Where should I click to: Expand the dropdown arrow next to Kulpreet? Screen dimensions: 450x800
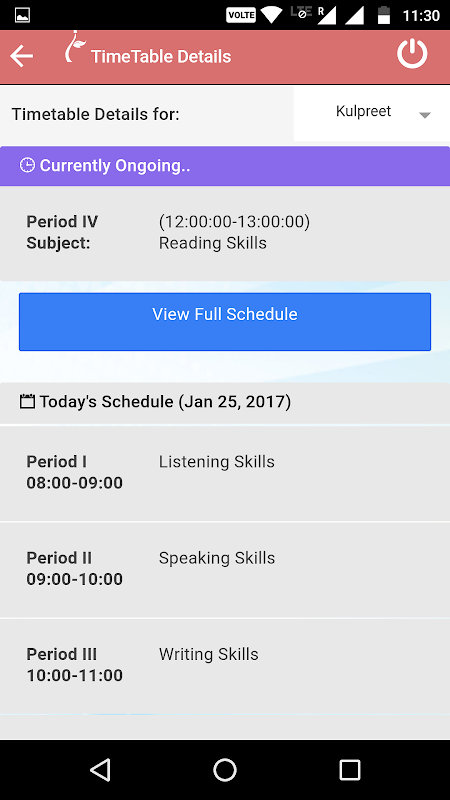pyautogui.click(x=425, y=115)
